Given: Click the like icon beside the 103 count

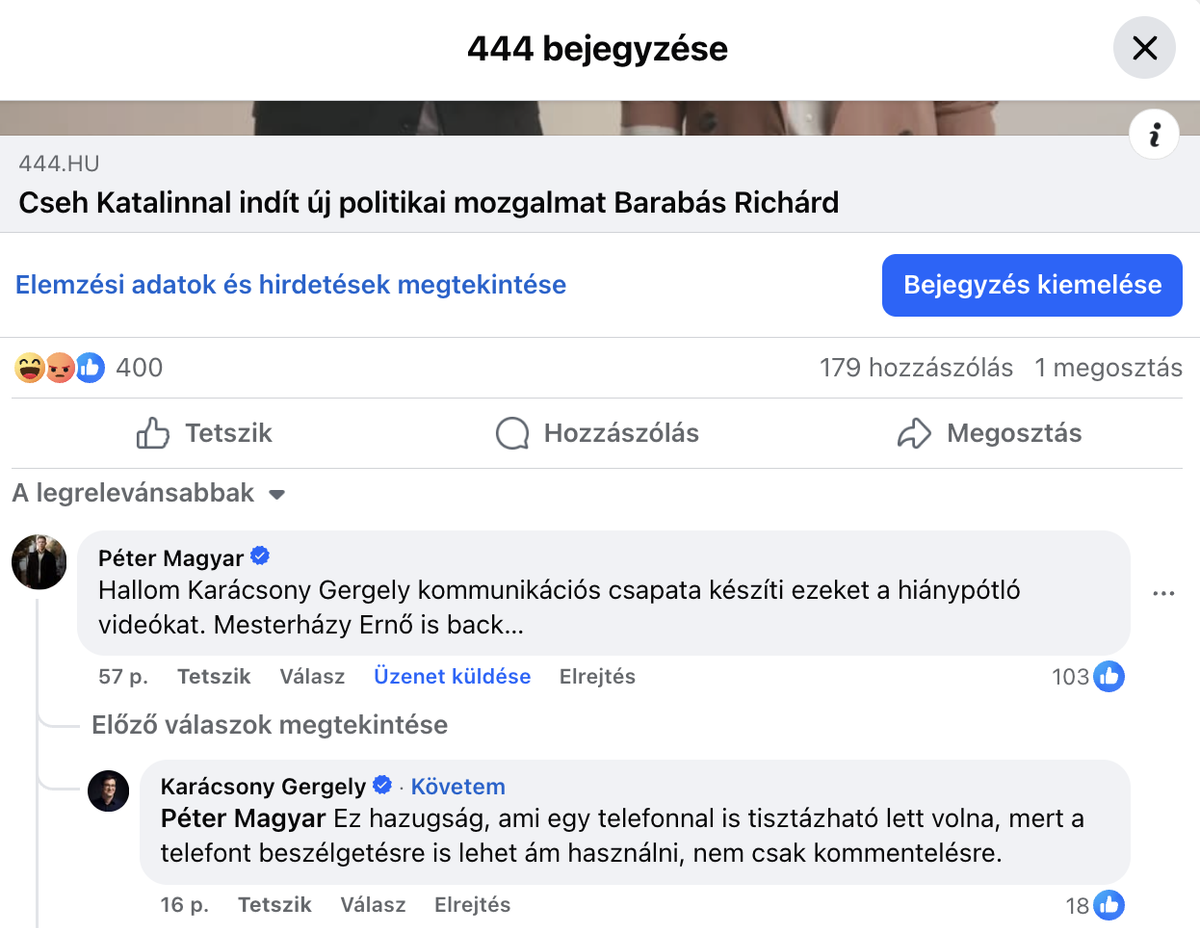Looking at the screenshot, I should click(1108, 677).
